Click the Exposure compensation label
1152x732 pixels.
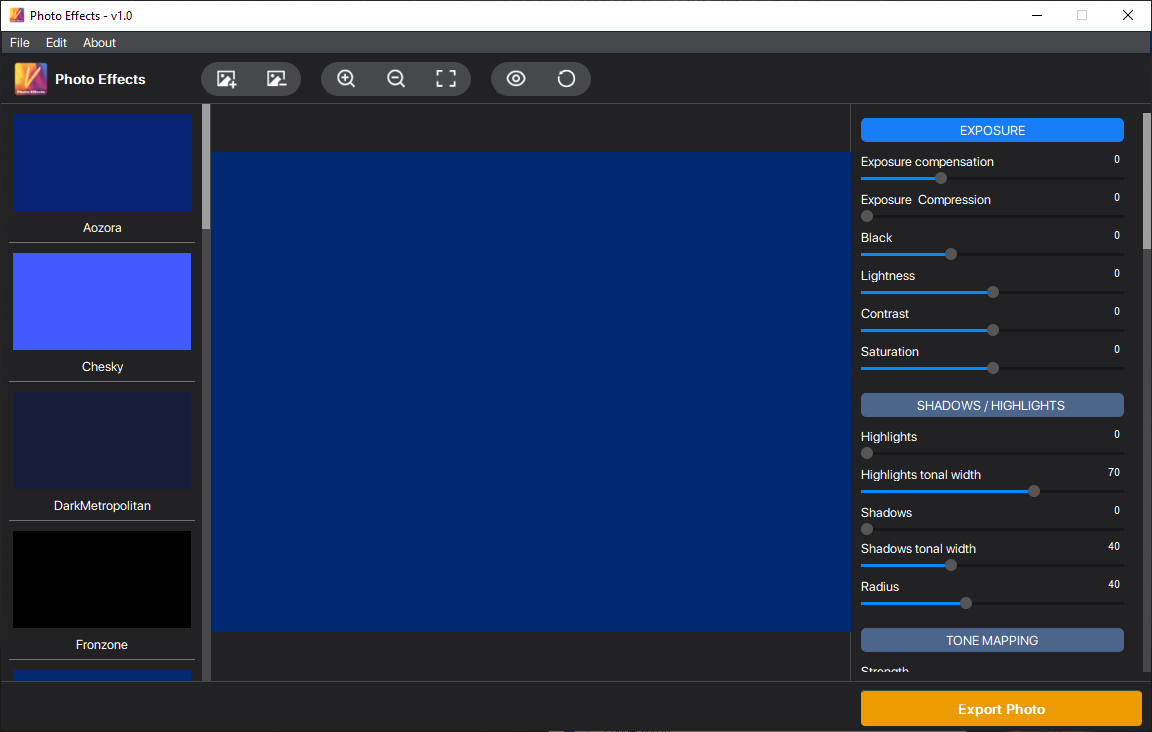(927, 162)
